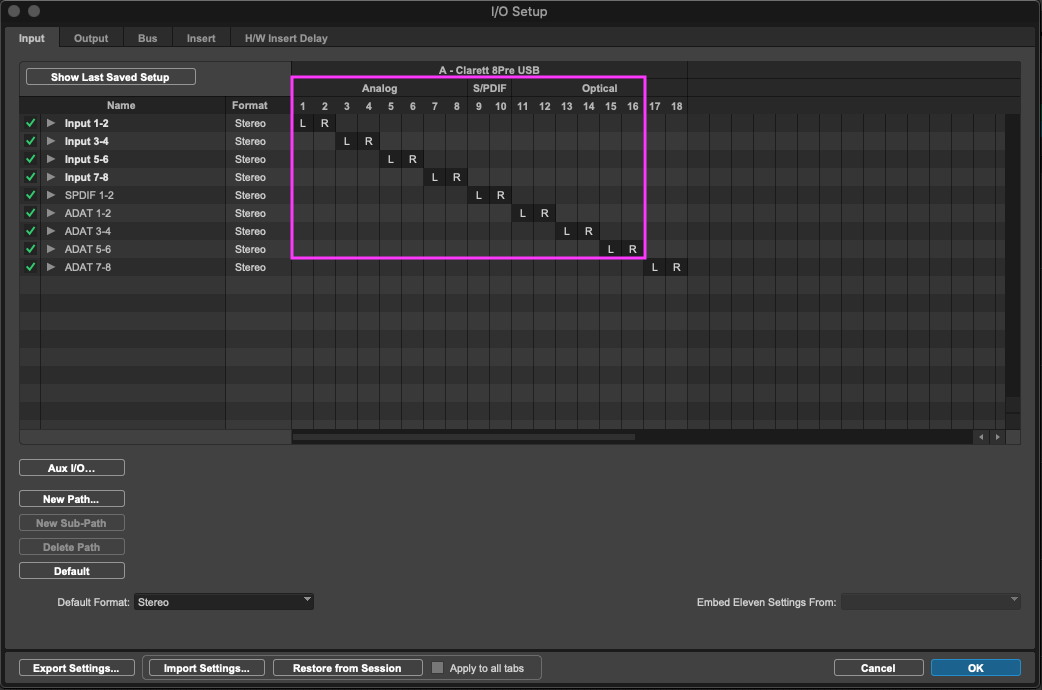
Task: Expand the SPDIF 1-2 path triangle
Action: point(51,195)
